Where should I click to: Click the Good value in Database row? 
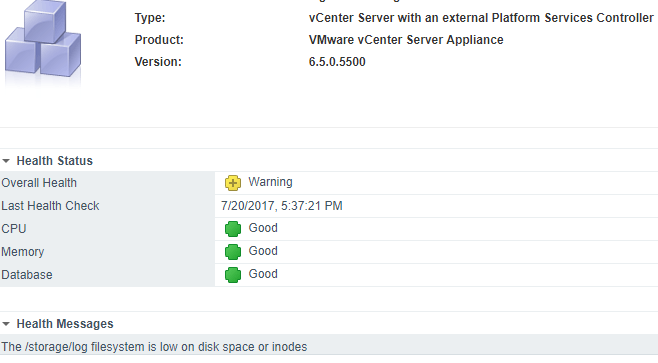tap(263, 274)
